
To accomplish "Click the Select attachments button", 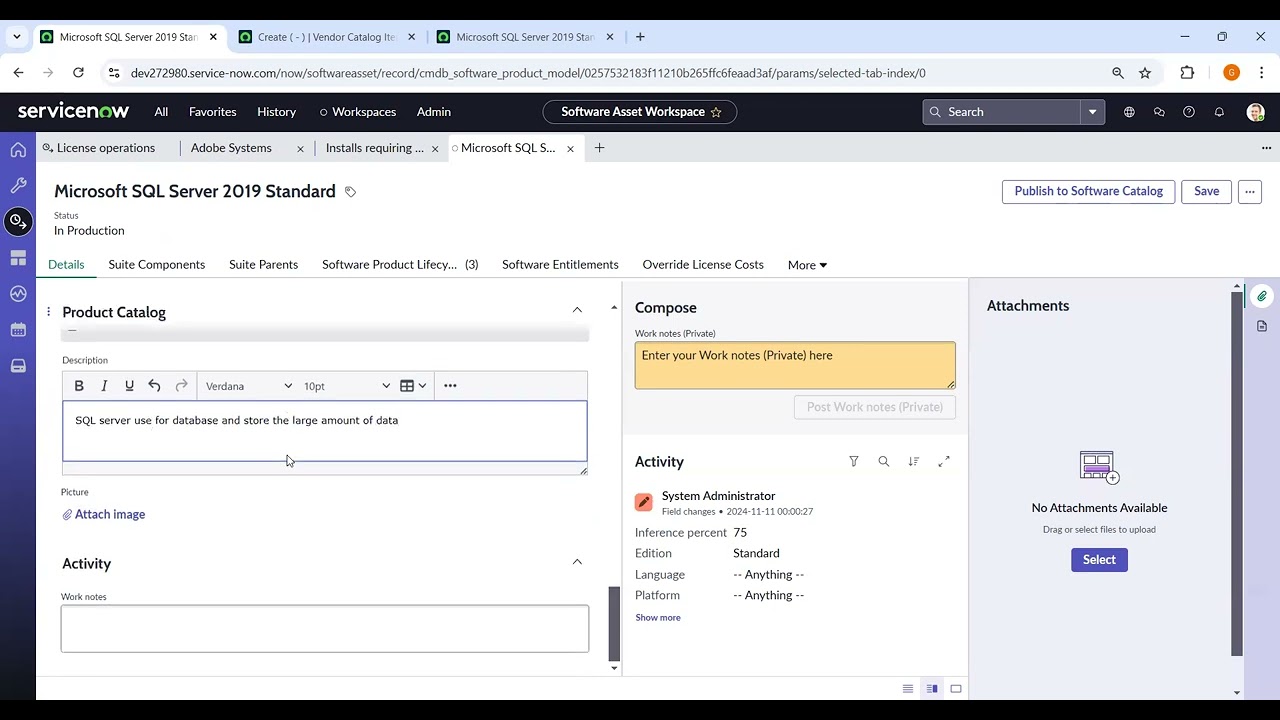I will click(1099, 560).
